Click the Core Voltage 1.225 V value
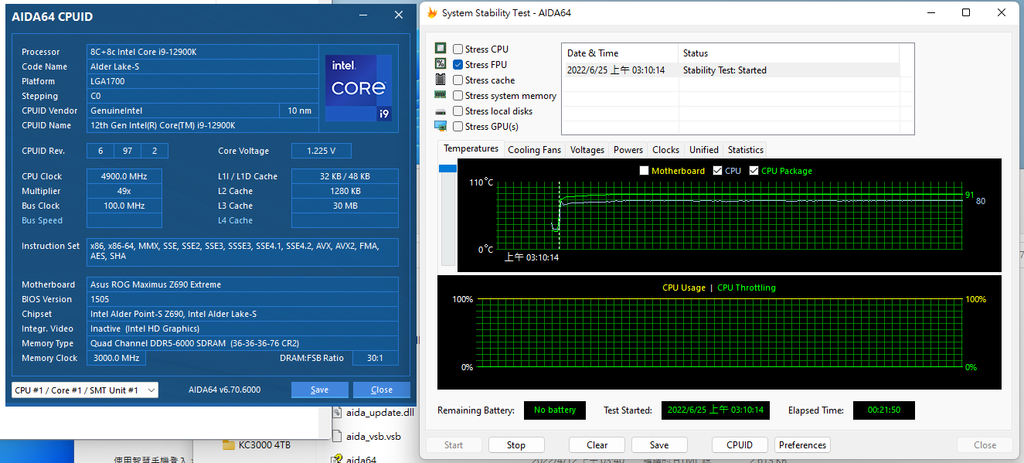 click(321, 151)
